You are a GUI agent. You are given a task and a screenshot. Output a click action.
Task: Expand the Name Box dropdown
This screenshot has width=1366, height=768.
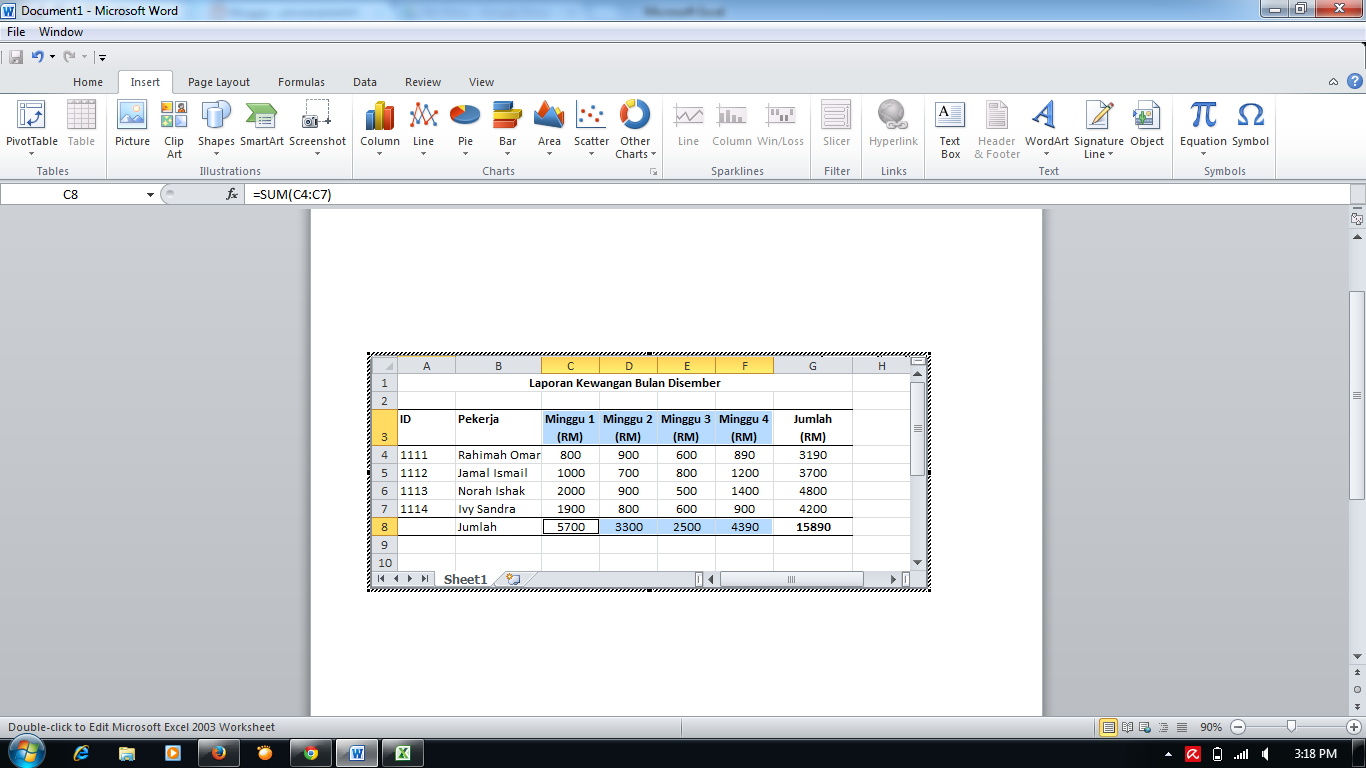(150, 194)
